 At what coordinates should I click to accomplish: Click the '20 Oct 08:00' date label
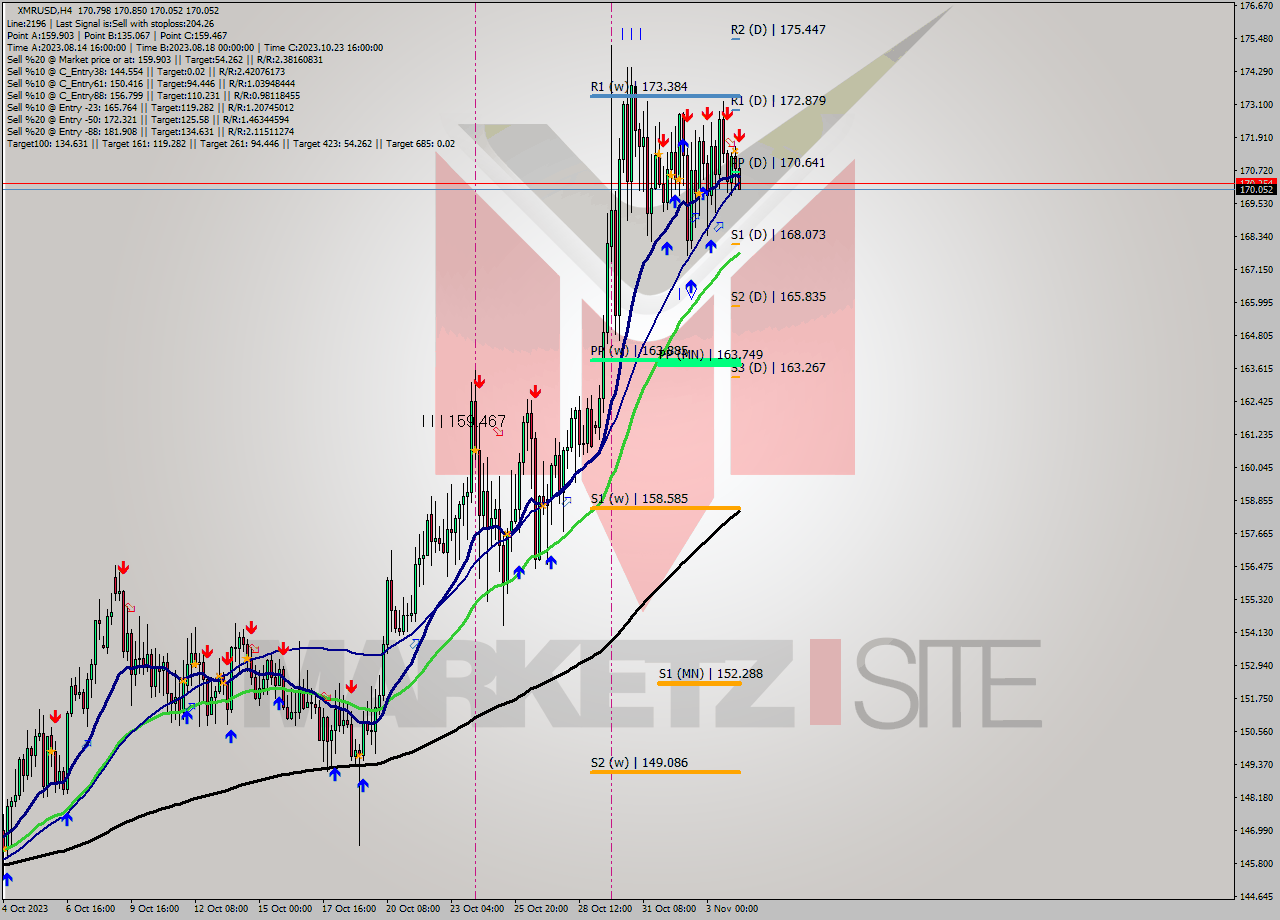click(x=413, y=909)
